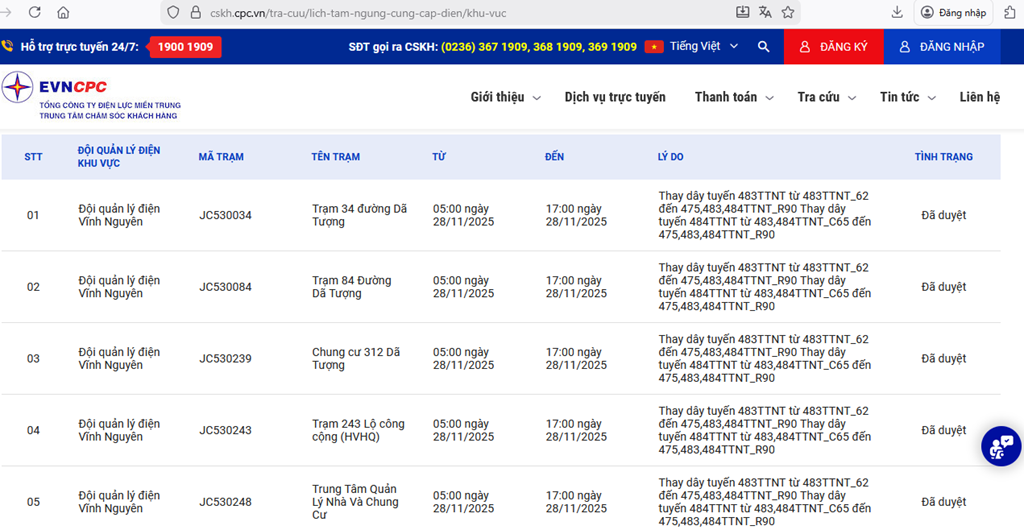
Task: Click the red ĐĂNG KÝ button
Action: coord(833,47)
